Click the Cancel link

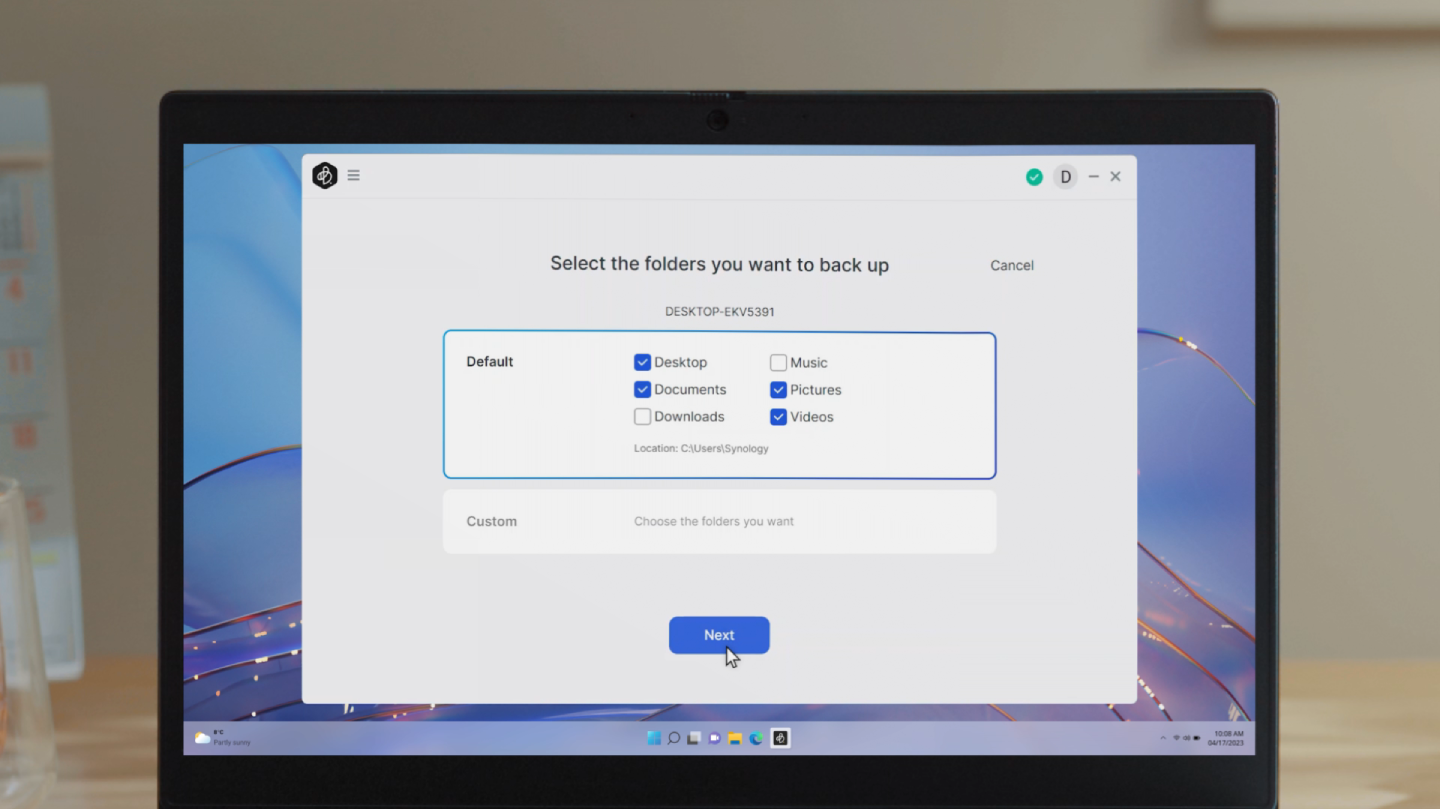(1011, 265)
